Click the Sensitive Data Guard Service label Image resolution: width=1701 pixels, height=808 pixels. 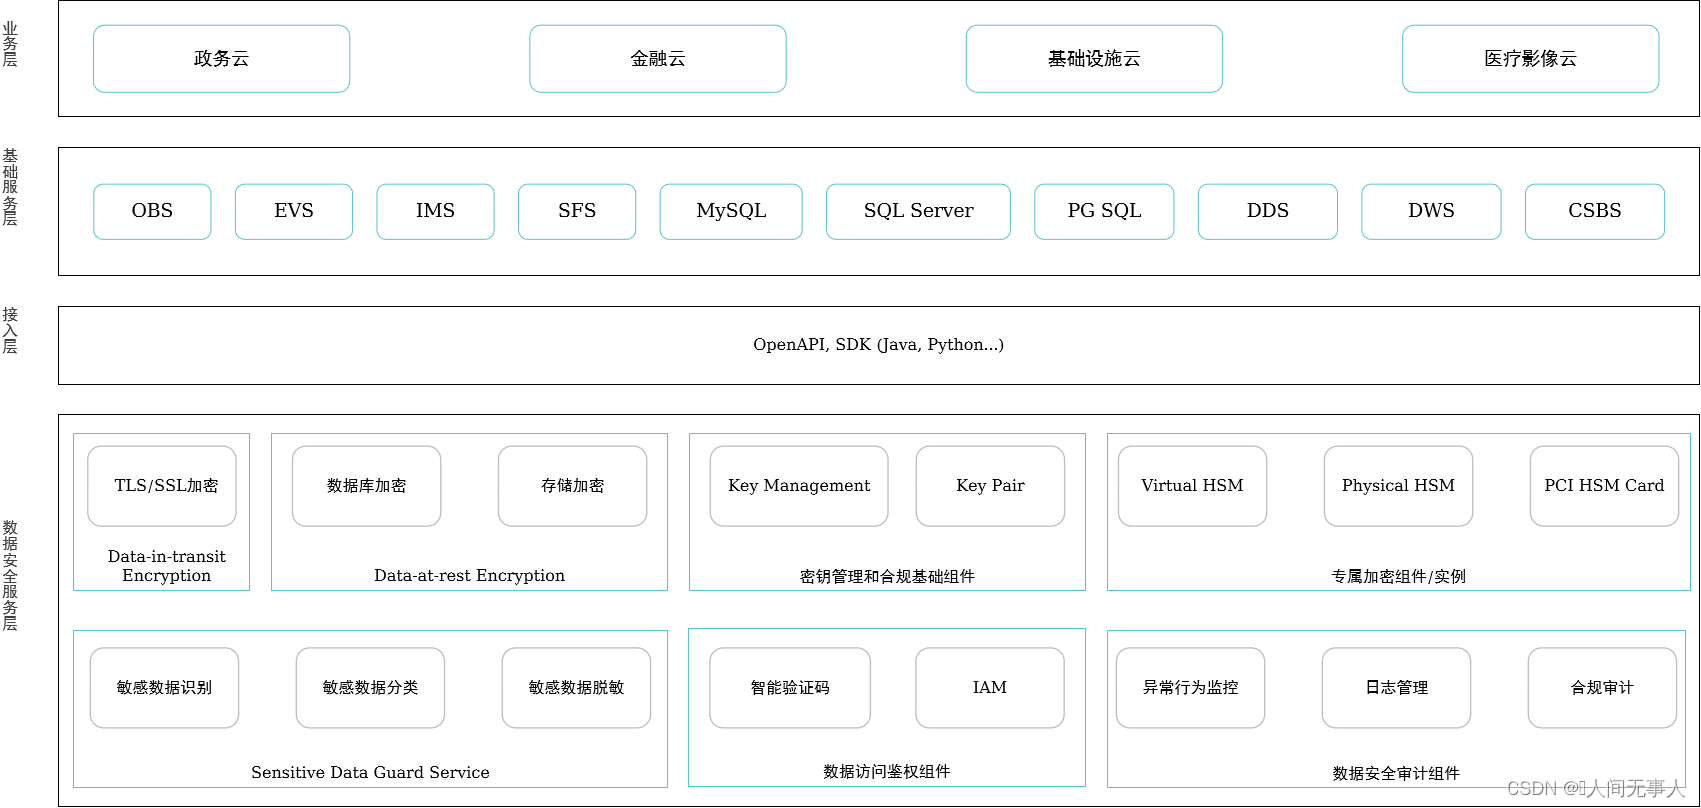pyautogui.click(x=370, y=773)
